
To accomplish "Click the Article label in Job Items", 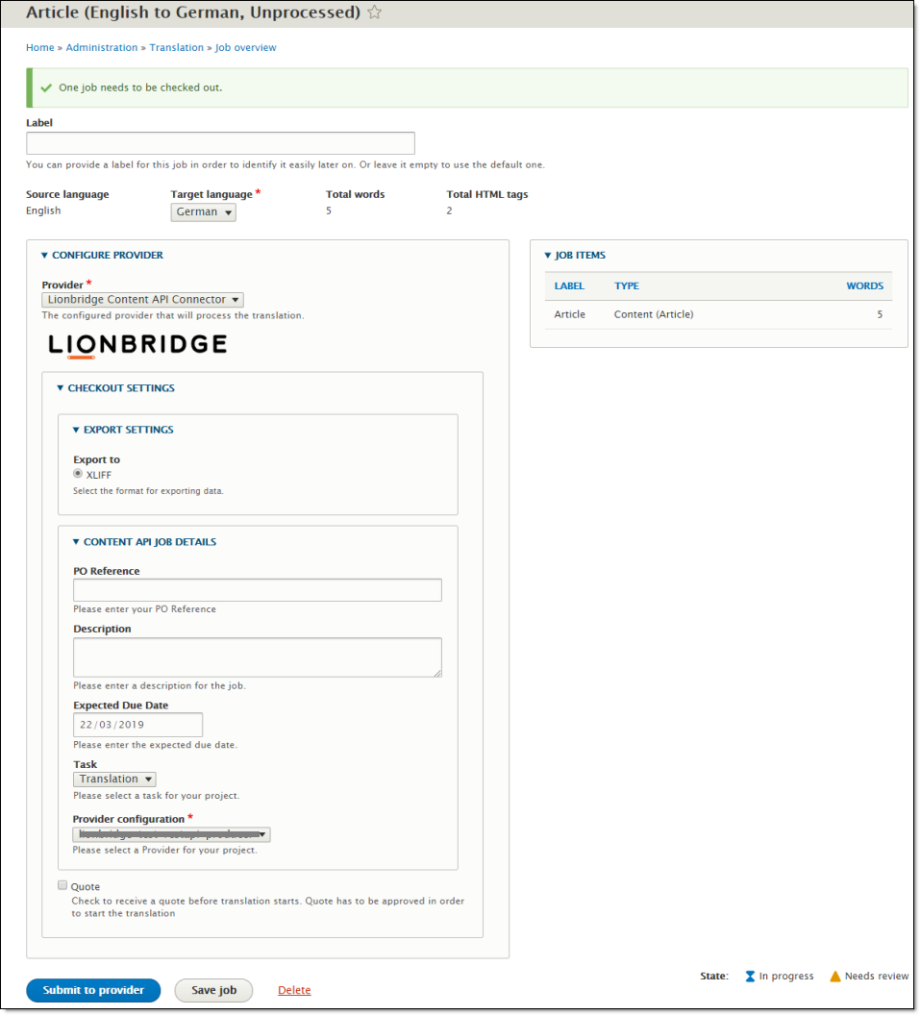I will [570, 315].
